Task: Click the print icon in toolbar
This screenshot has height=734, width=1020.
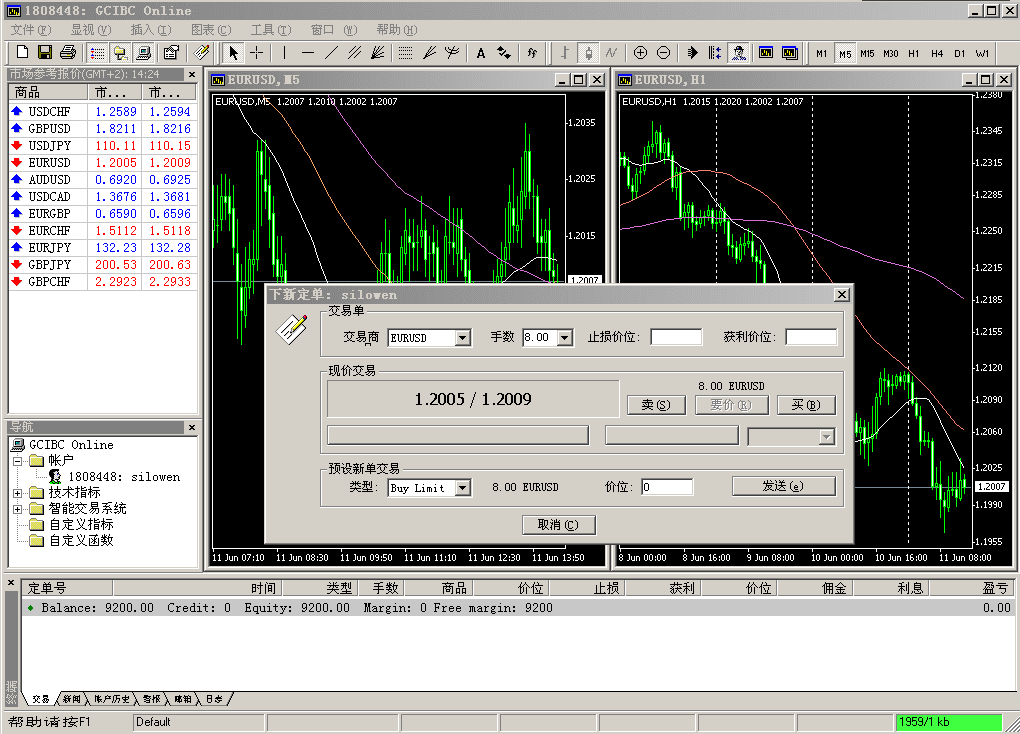Action: pos(67,52)
